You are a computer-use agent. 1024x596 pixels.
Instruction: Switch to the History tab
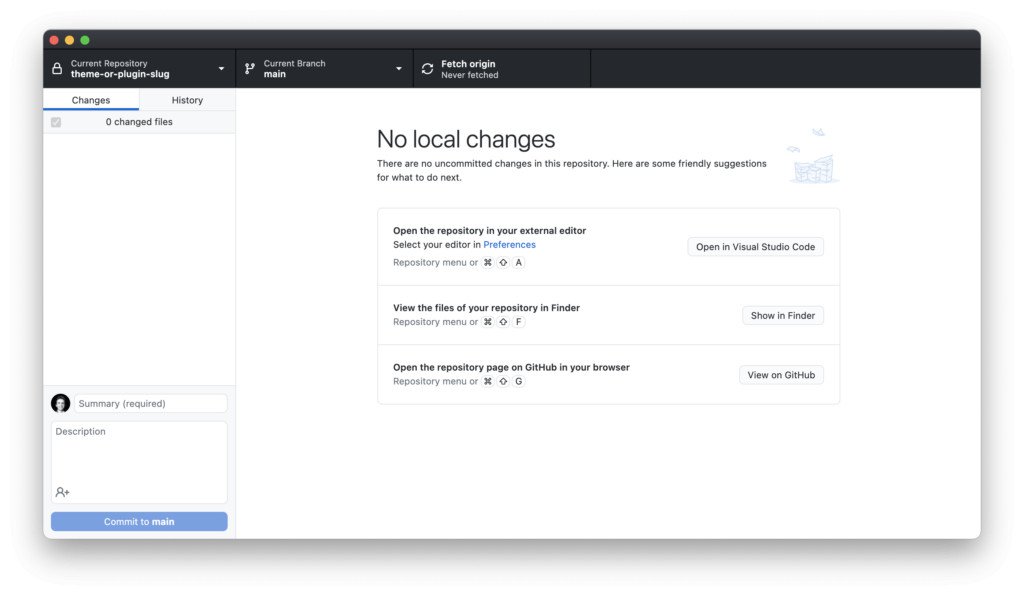click(x=187, y=100)
